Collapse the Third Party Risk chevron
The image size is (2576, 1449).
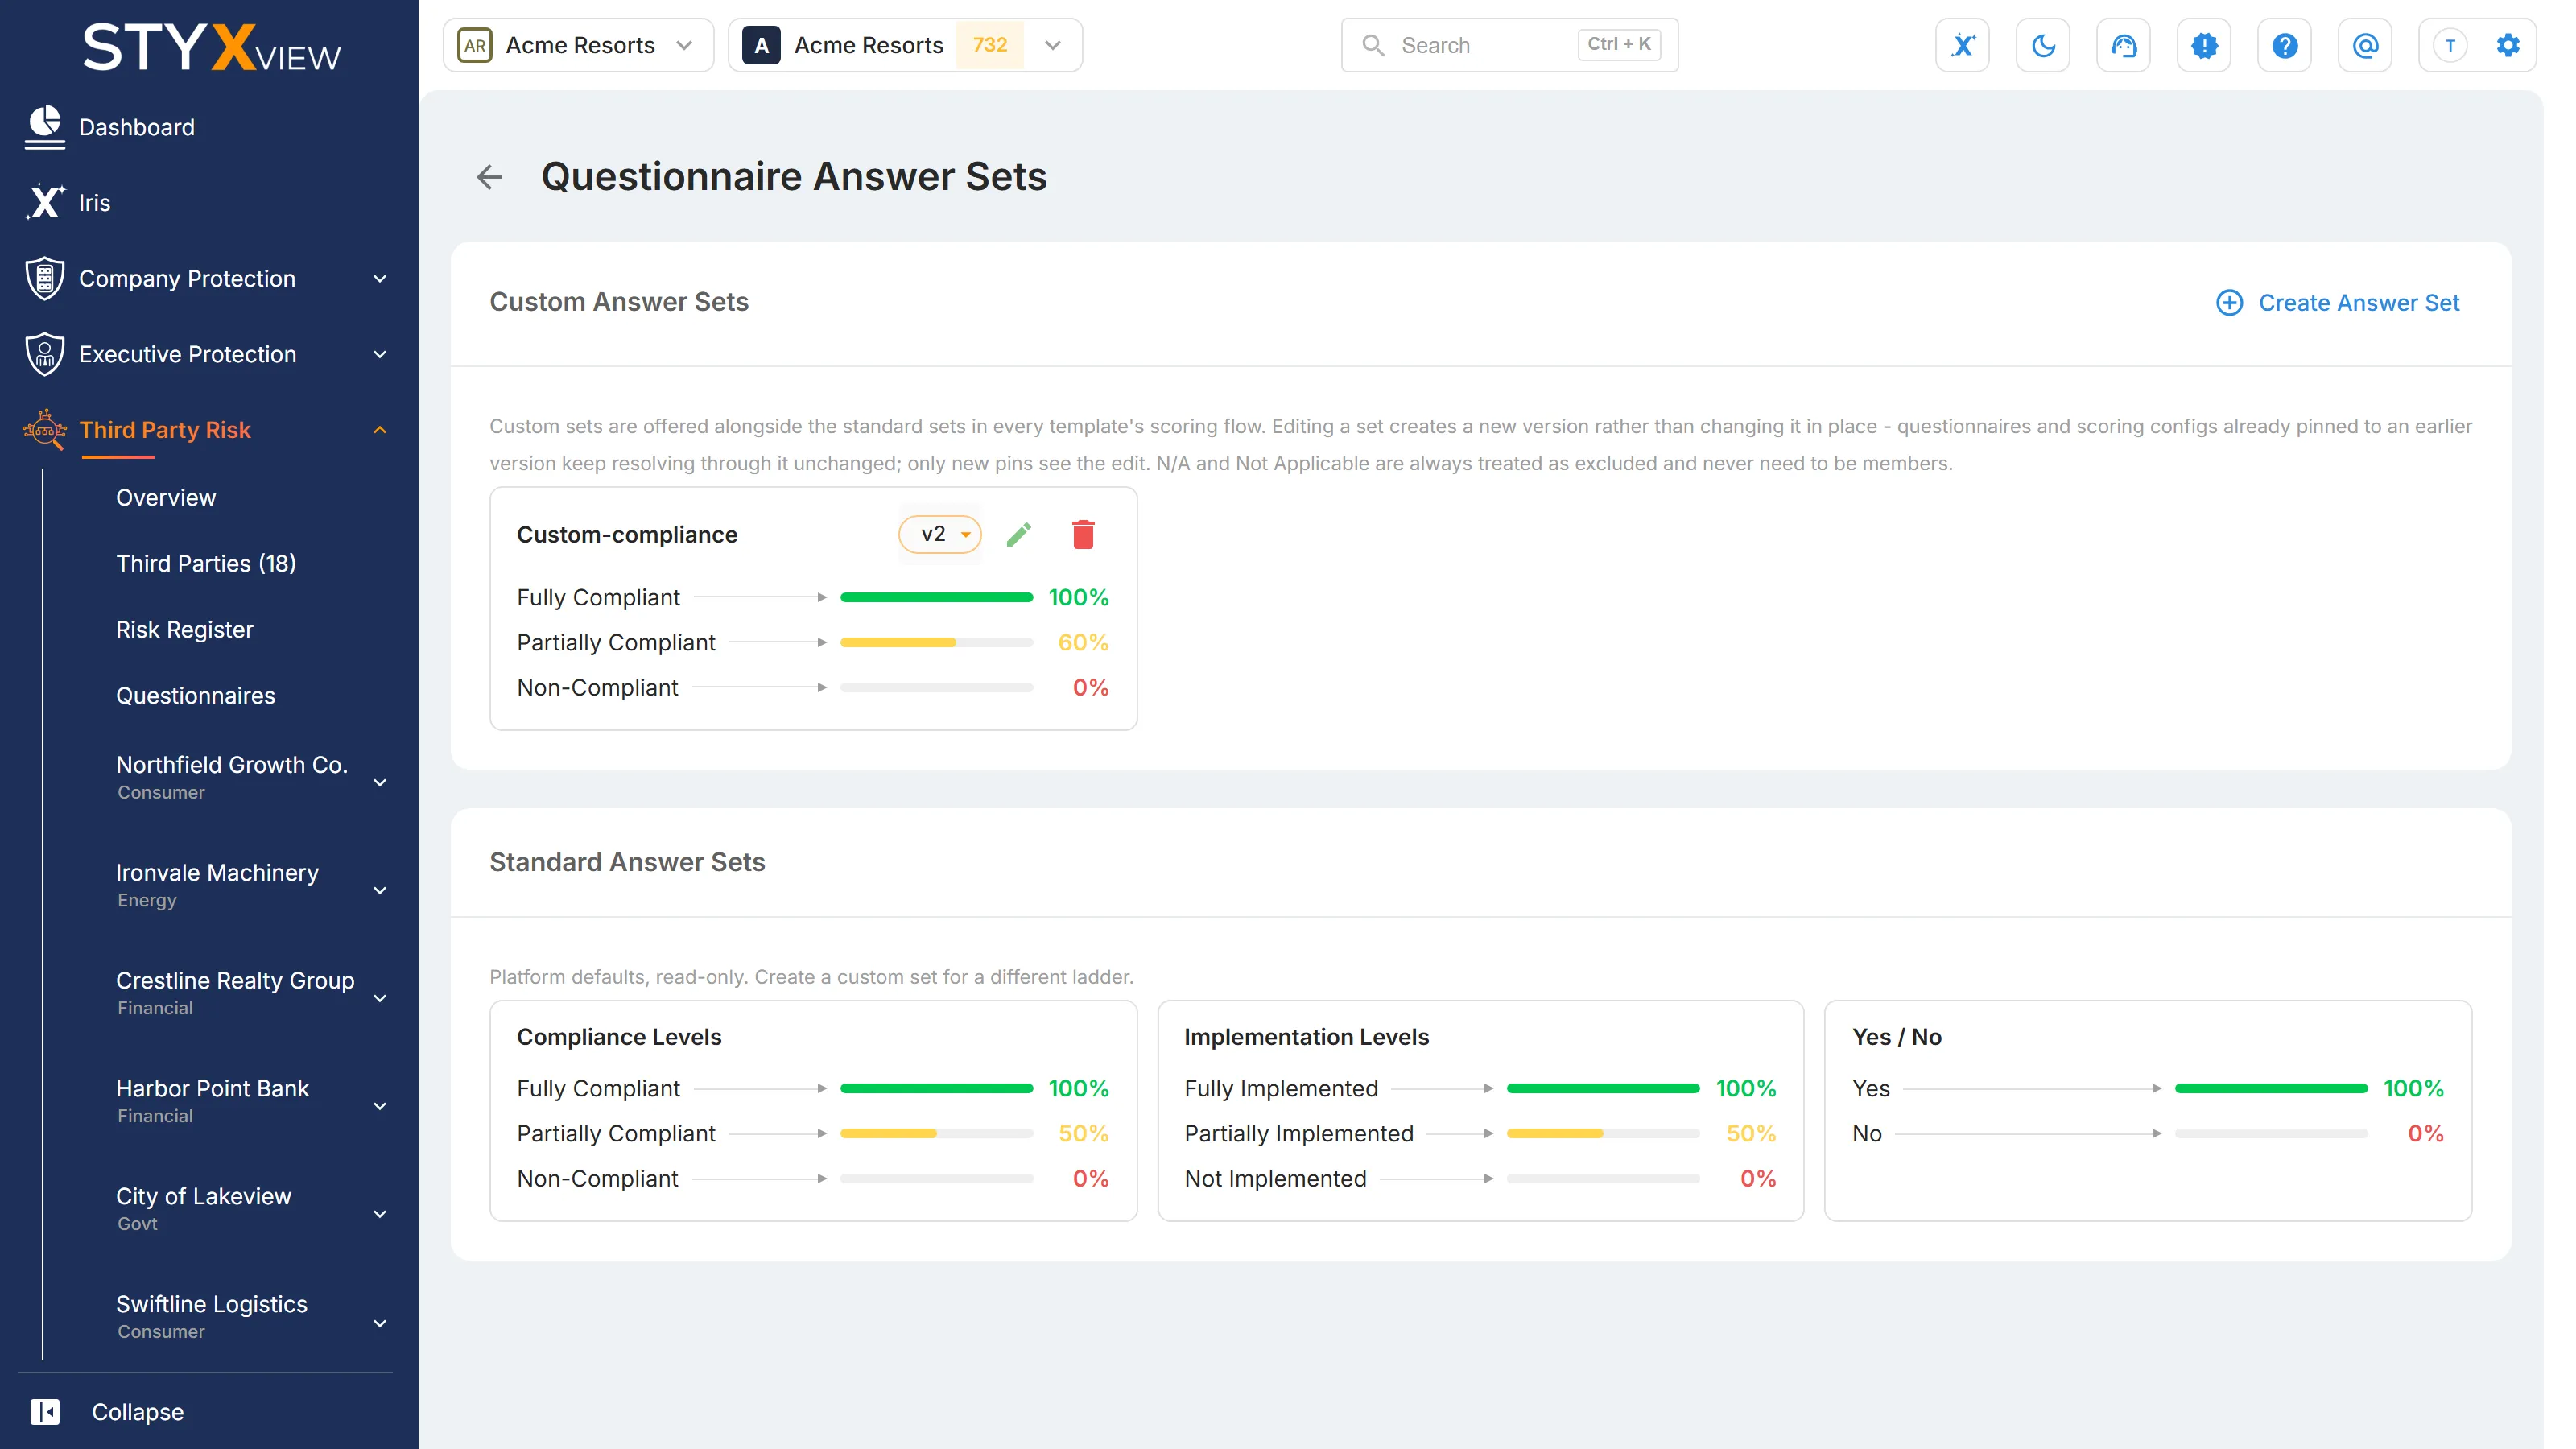point(380,430)
